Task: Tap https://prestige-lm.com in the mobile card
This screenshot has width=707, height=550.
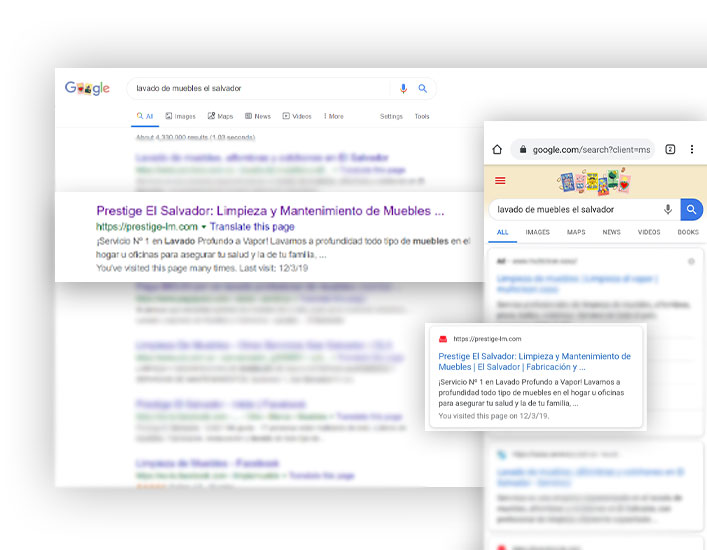Action: pyautogui.click(x=487, y=339)
